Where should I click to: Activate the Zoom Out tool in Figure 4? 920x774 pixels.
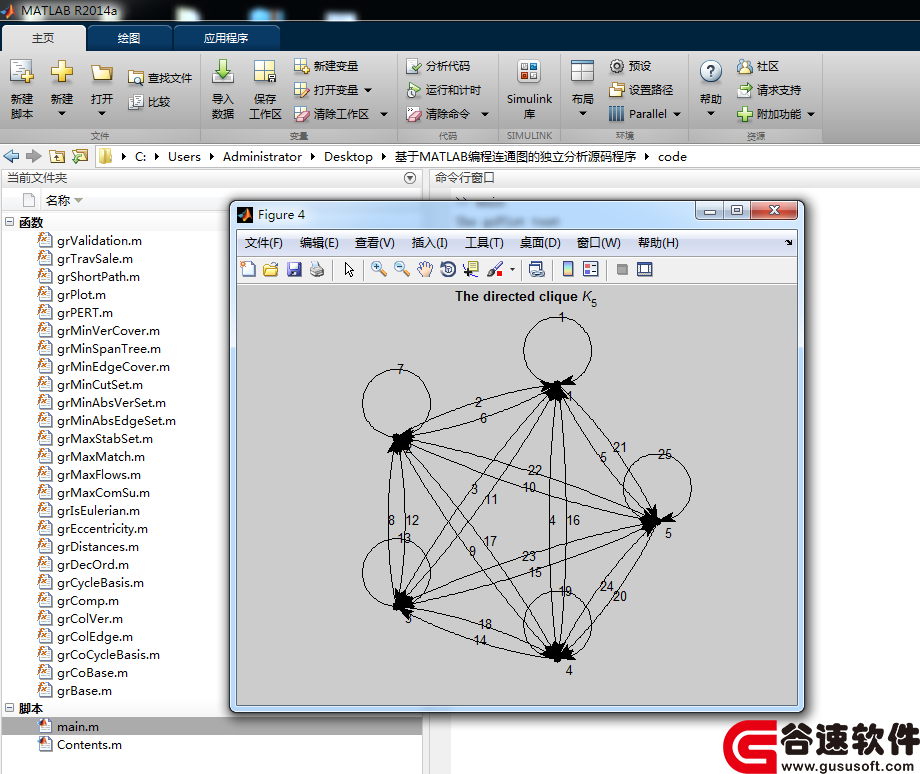coord(402,269)
